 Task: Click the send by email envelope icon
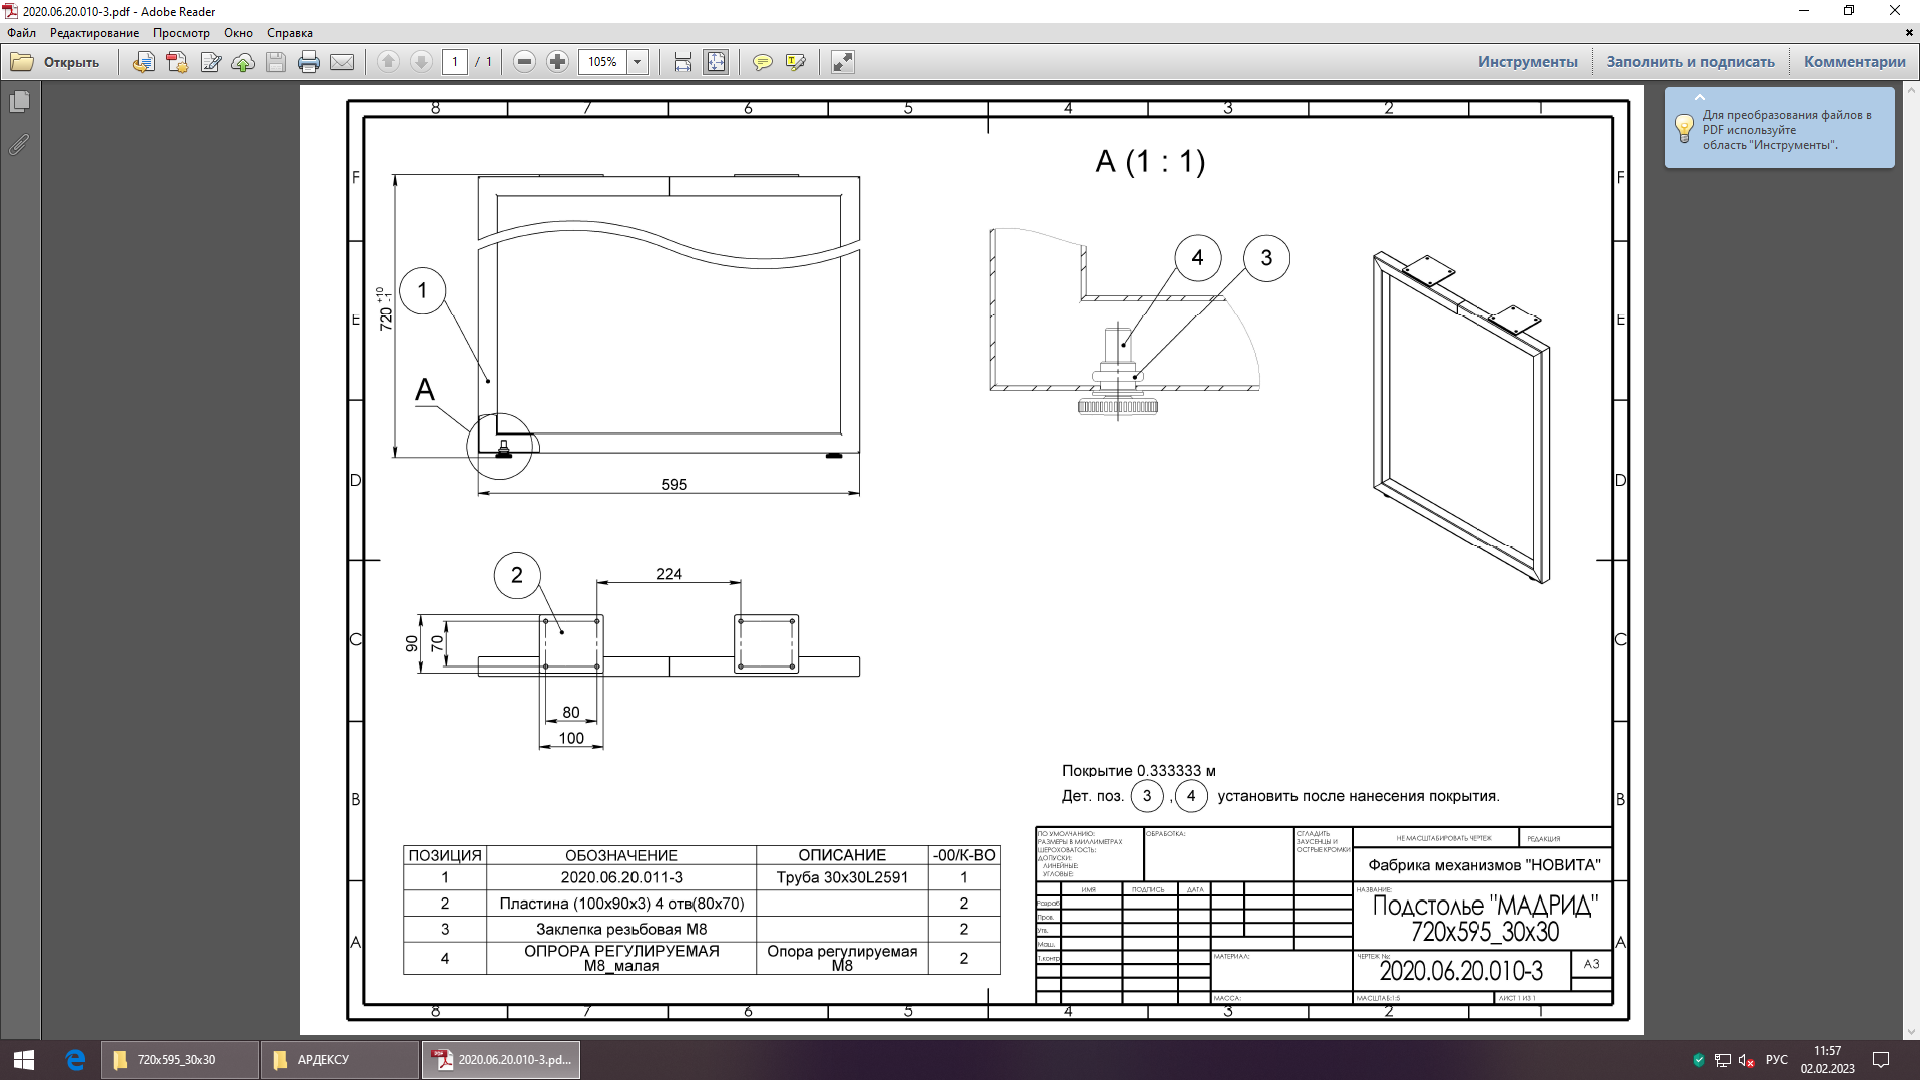342,62
